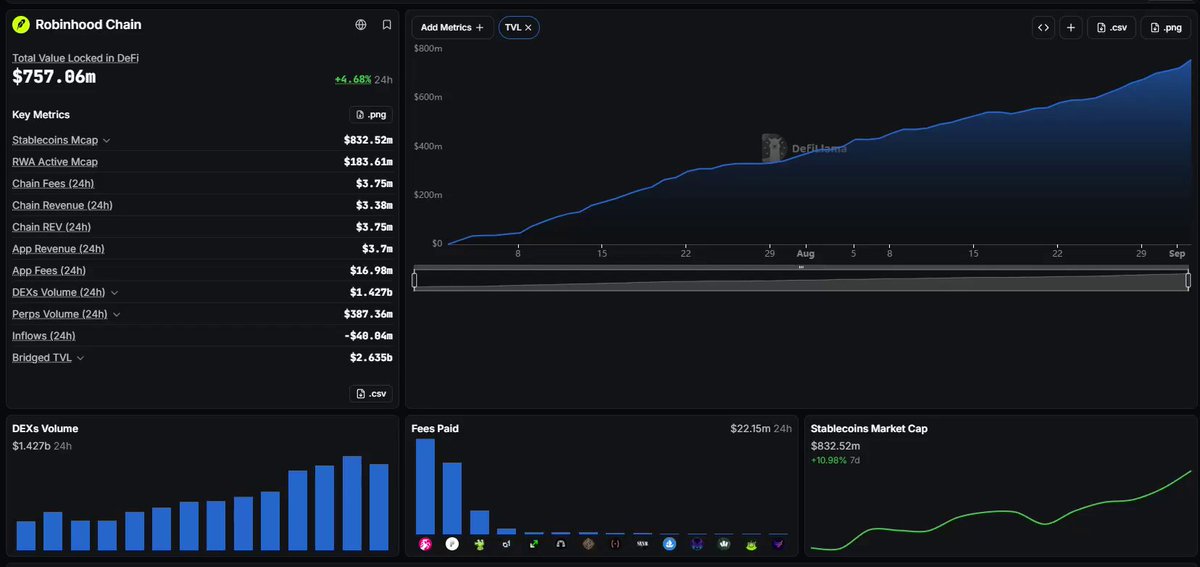Click the $387.36m Perps Volume value
1200x567 pixels.
point(368,314)
